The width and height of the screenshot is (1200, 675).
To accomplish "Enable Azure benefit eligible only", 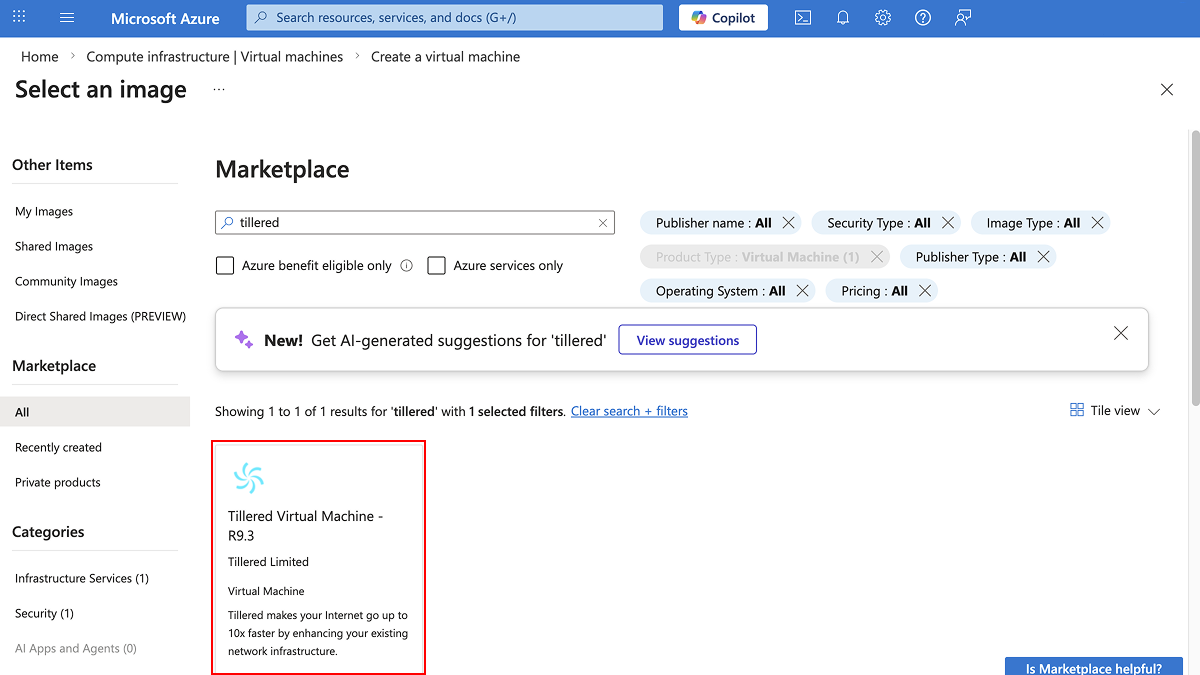I will click(x=225, y=265).
